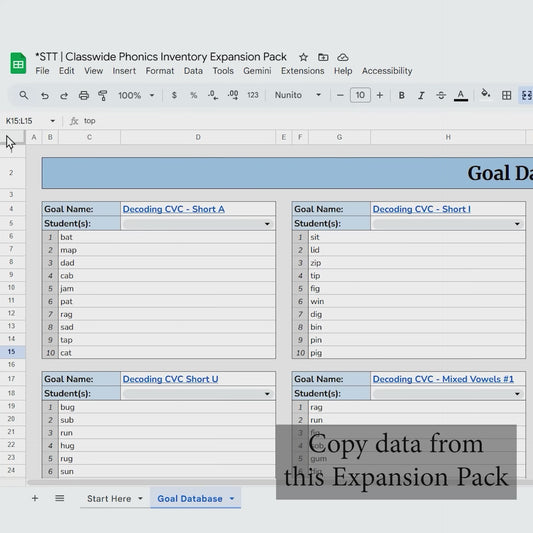The width and height of the screenshot is (533, 533).
Task: Select the cell containing win
Action: (417, 302)
